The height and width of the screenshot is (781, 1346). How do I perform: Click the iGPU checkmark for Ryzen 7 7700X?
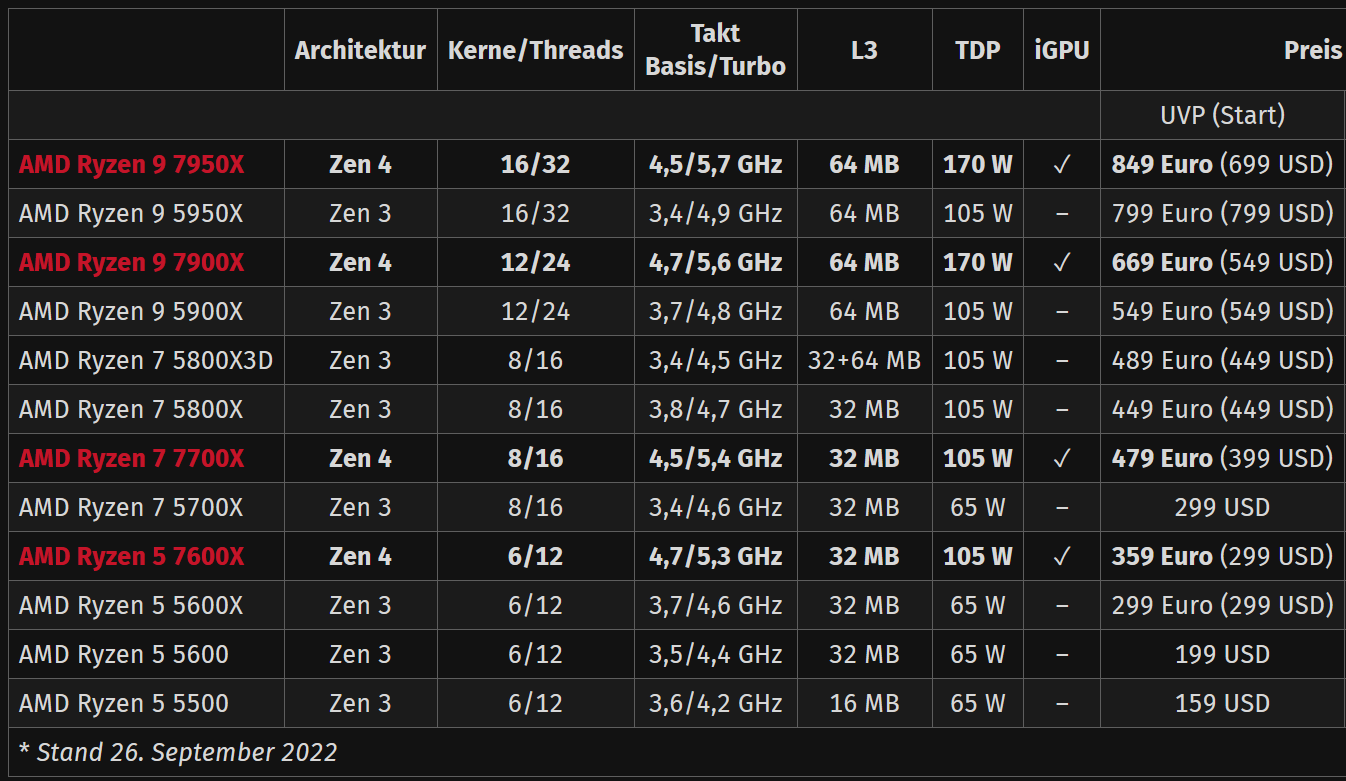(1062, 458)
